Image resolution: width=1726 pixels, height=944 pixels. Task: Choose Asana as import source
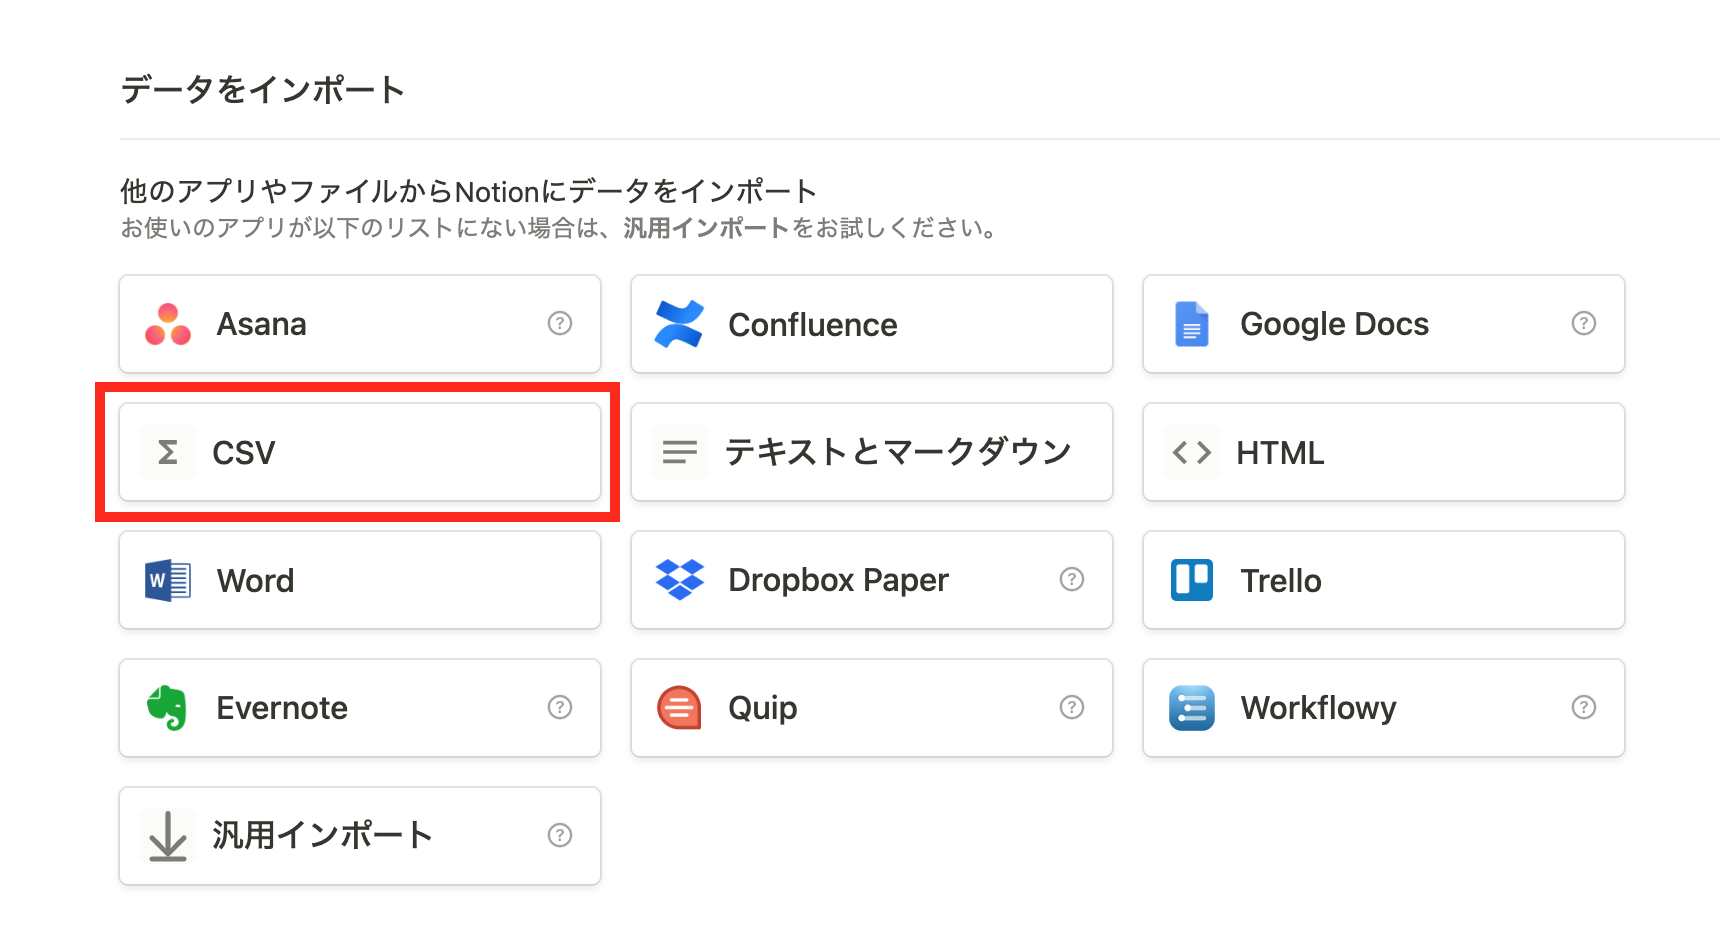point(360,324)
